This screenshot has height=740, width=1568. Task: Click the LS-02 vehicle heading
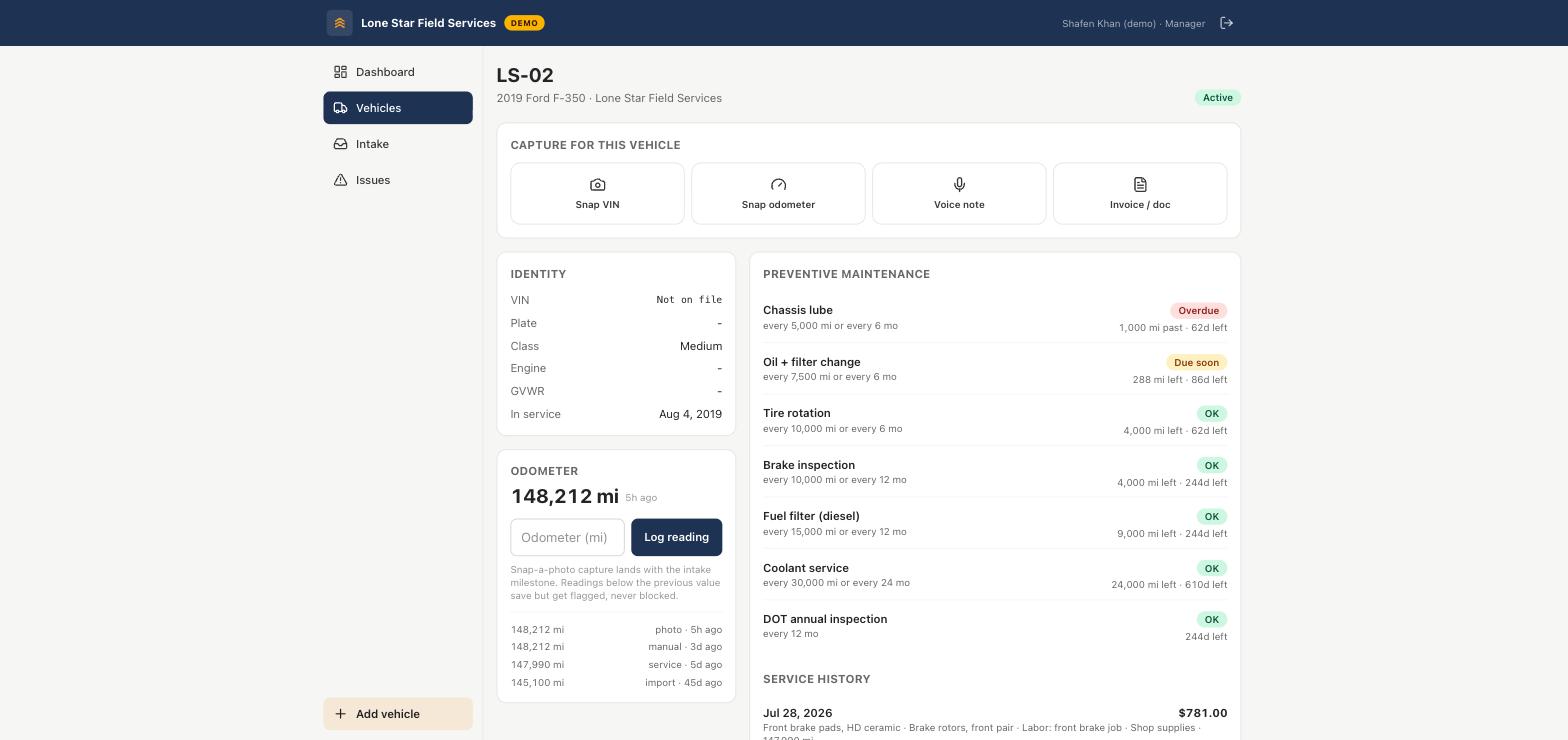tap(525, 75)
